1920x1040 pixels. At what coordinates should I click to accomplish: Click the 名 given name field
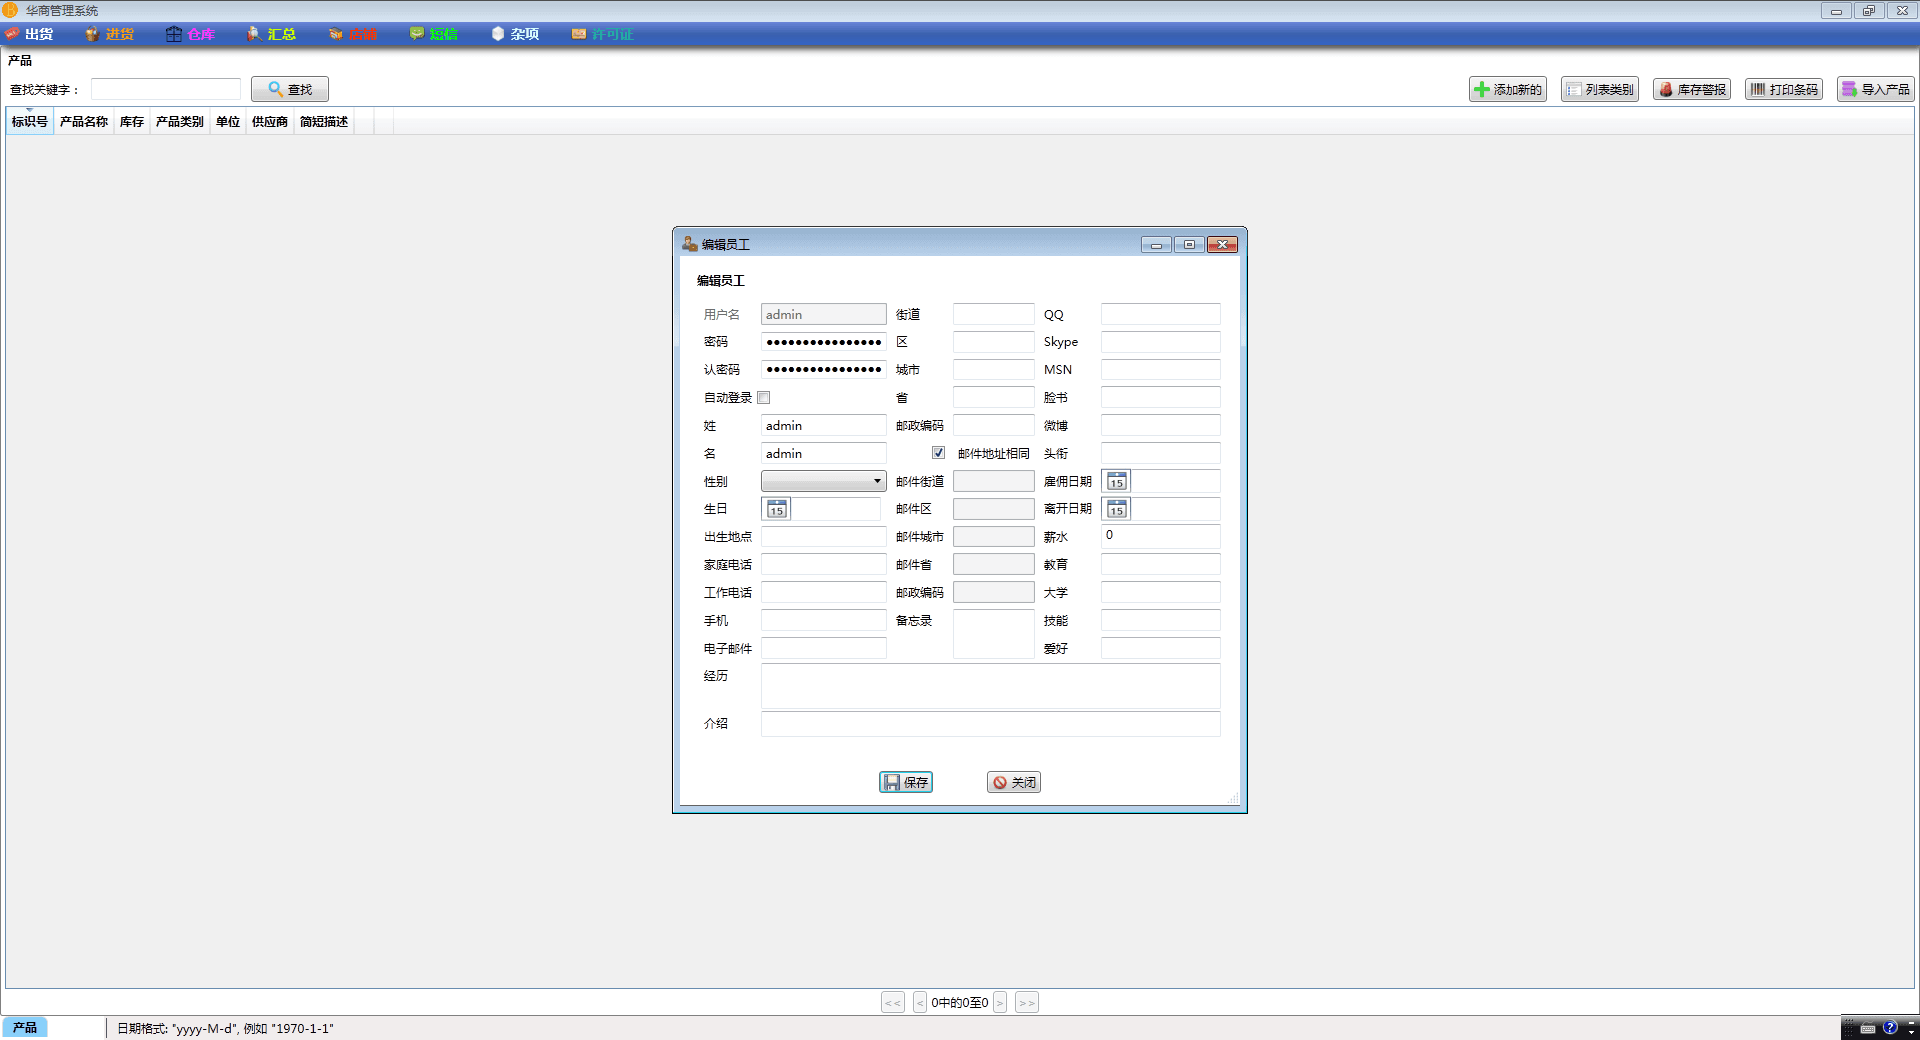pyautogui.click(x=824, y=454)
